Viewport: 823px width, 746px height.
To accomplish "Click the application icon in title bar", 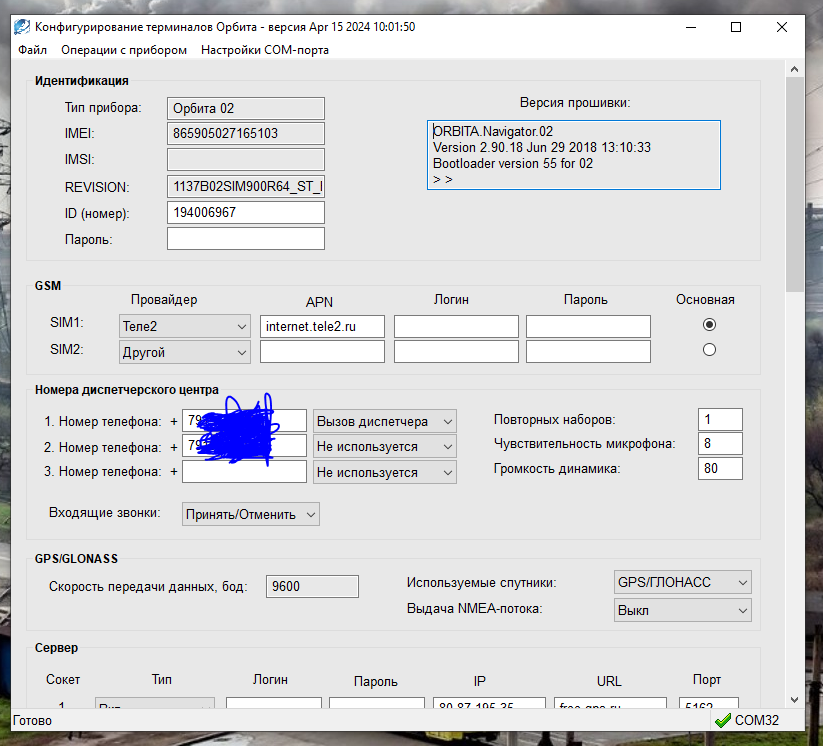I will pos(22,27).
